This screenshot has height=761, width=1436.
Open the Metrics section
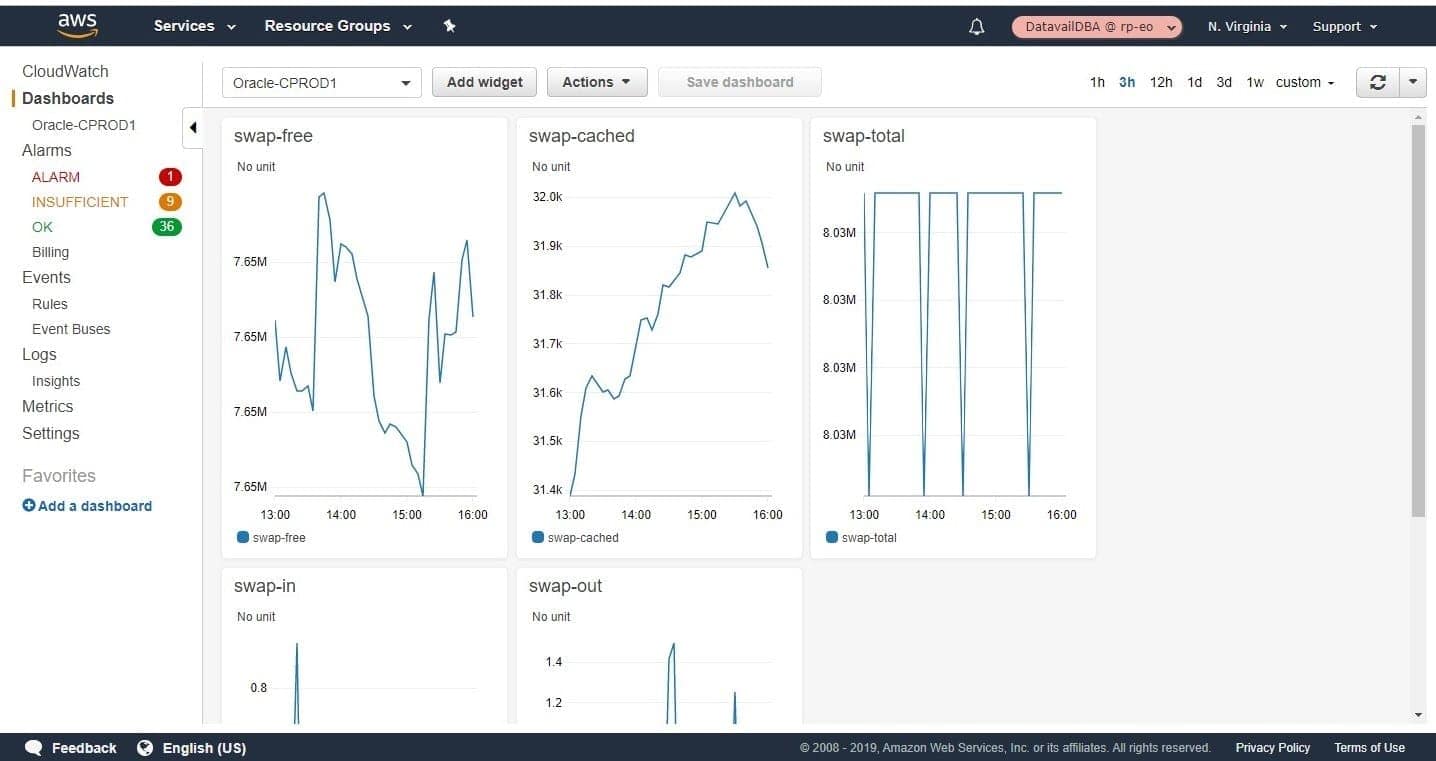48,406
